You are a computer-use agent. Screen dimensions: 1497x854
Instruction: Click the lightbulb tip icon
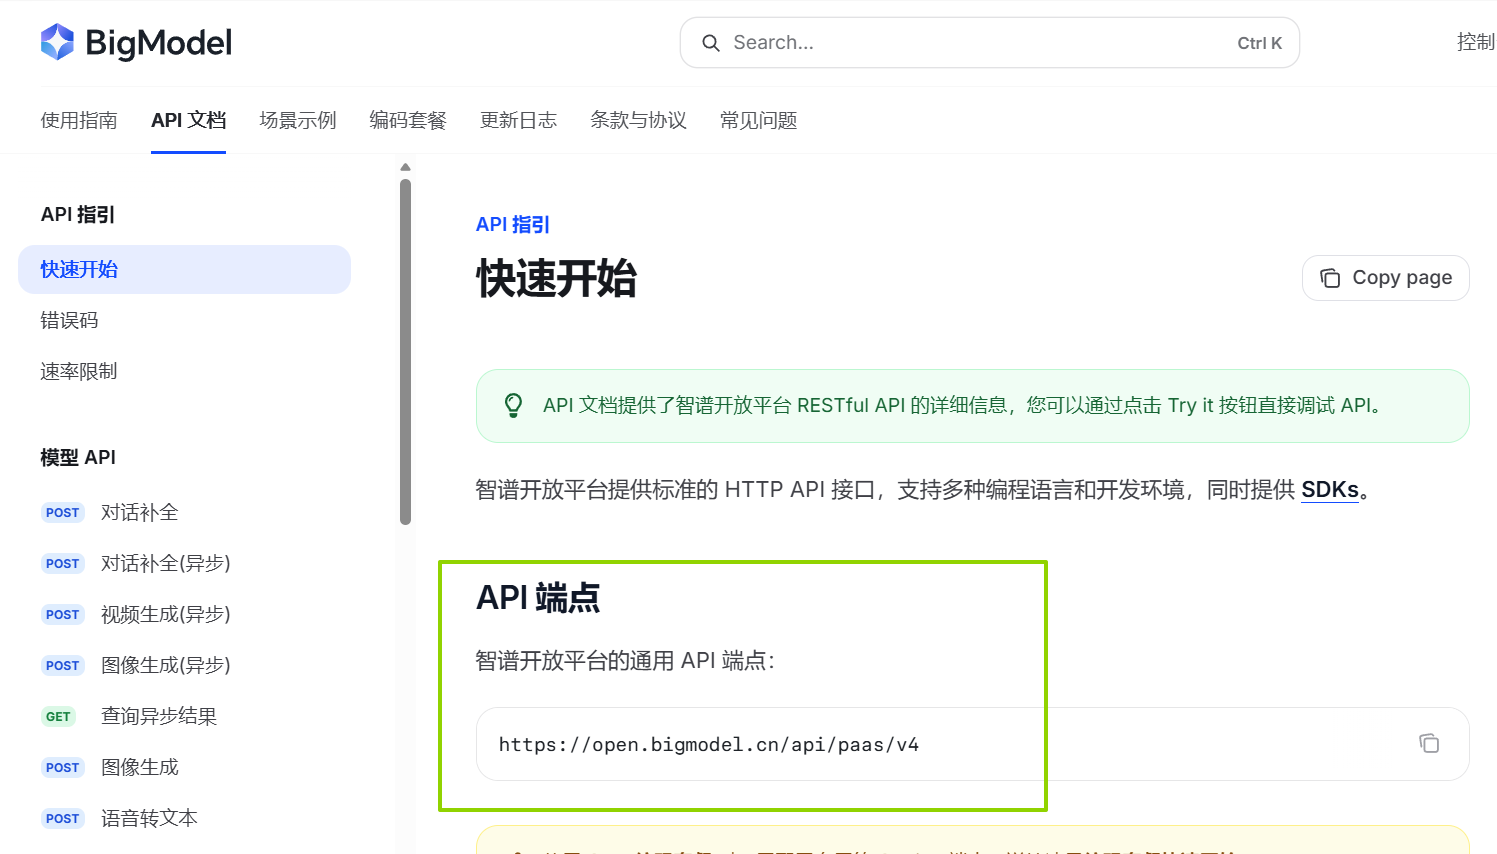(513, 405)
